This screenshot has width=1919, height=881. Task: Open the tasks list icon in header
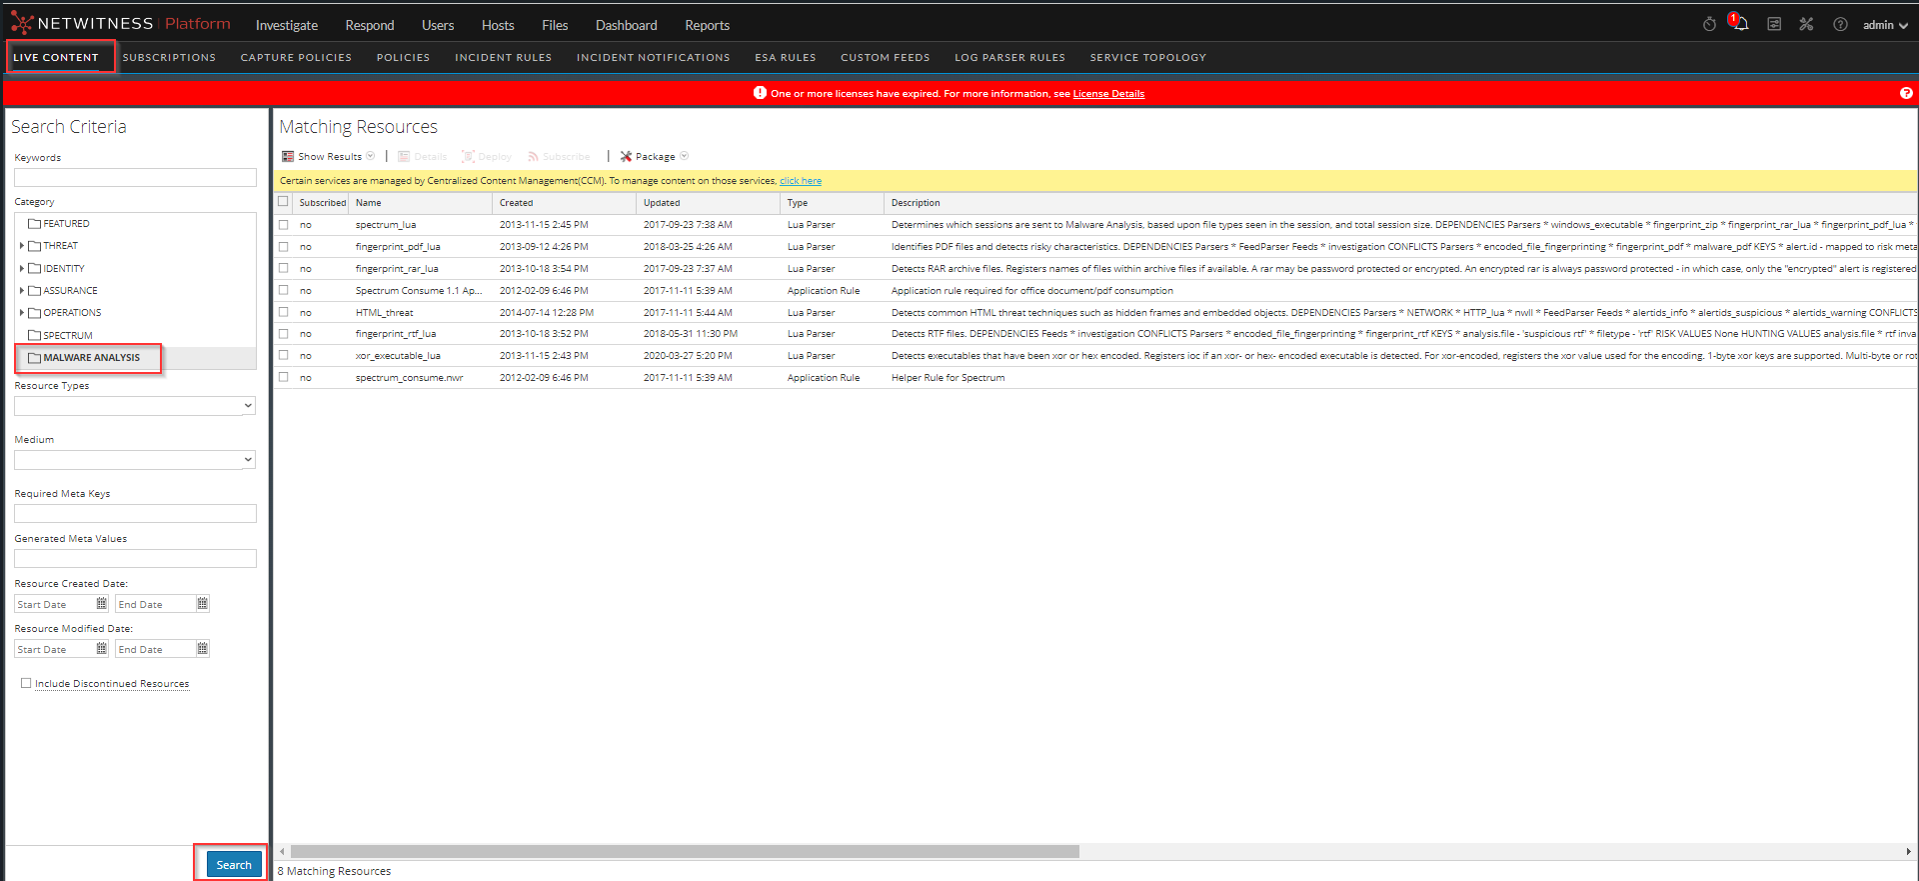1774,24
